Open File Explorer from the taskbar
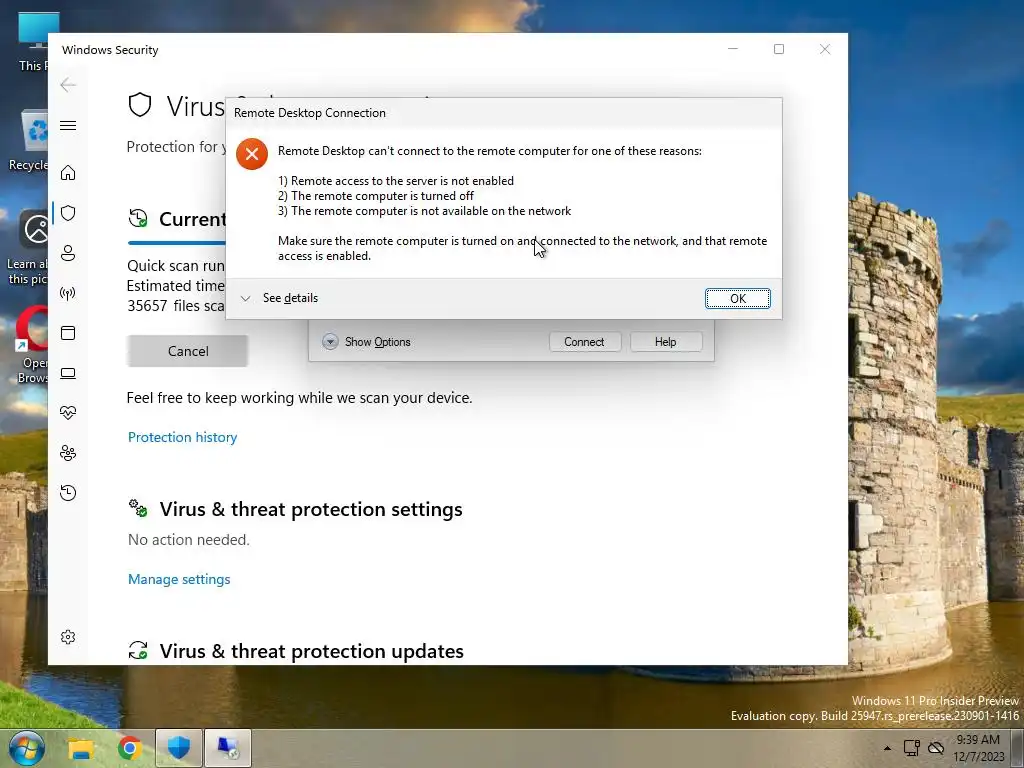 (81, 748)
